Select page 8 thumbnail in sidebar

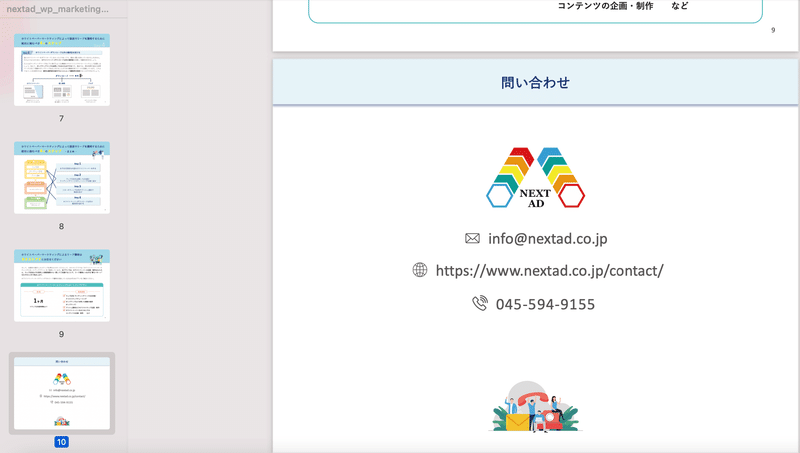(62, 178)
